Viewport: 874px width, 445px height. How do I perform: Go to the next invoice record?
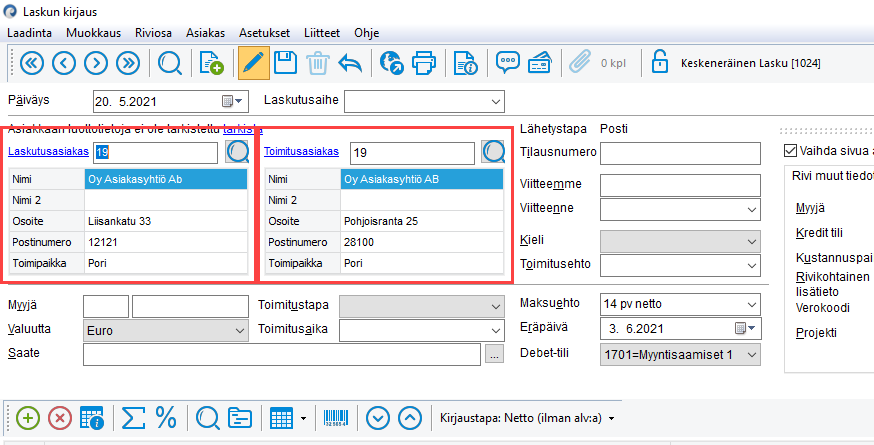(x=96, y=64)
